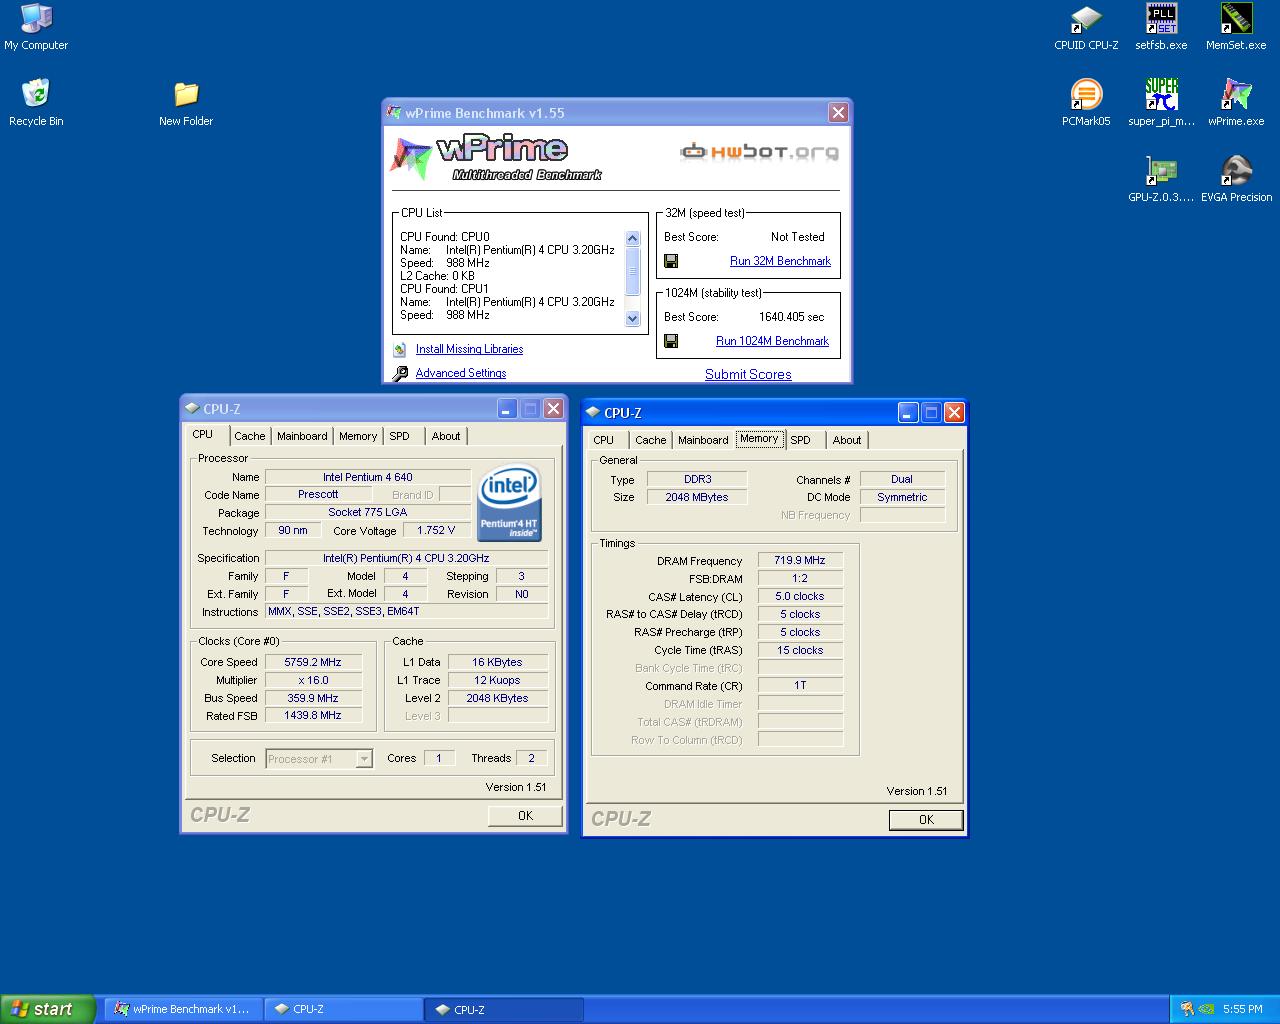Viewport: 1280px width, 1024px height.
Task: Click the DRAM Frequency 719.9 MHz value
Action: [x=800, y=561]
